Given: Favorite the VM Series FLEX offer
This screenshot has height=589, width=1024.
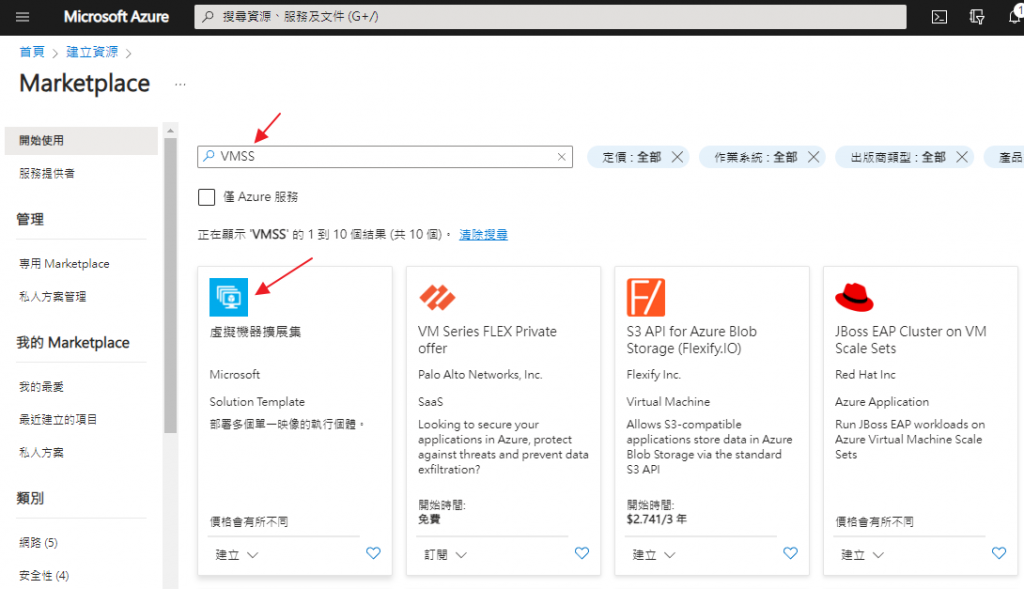Looking at the screenshot, I should point(581,553).
